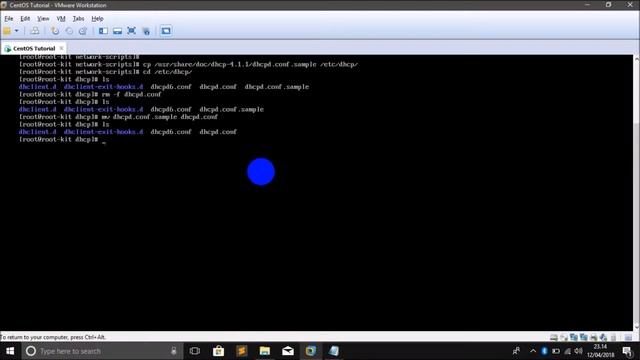This screenshot has height=360, width=640.
Task: Select the CentOS Tutorial tab
Action: [33, 48]
